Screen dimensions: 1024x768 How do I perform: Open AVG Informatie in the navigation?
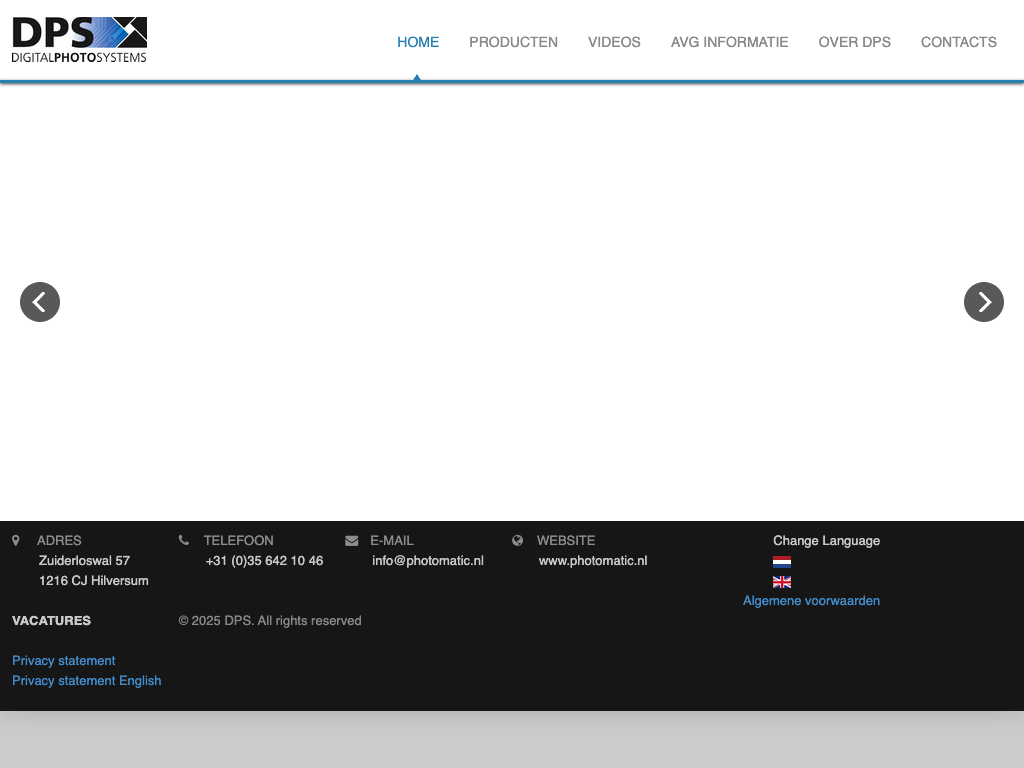pyautogui.click(x=729, y=42)
